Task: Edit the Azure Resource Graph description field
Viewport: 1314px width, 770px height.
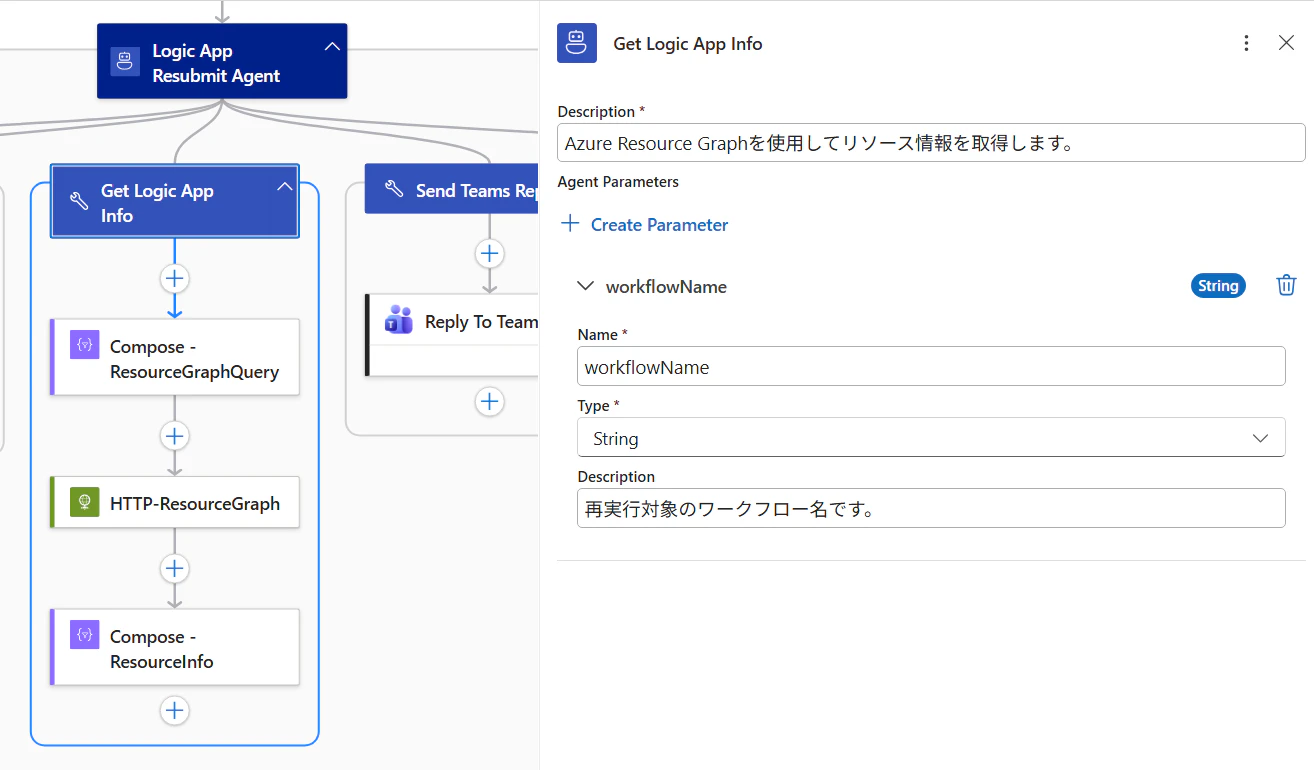Action: coord(931,143)
